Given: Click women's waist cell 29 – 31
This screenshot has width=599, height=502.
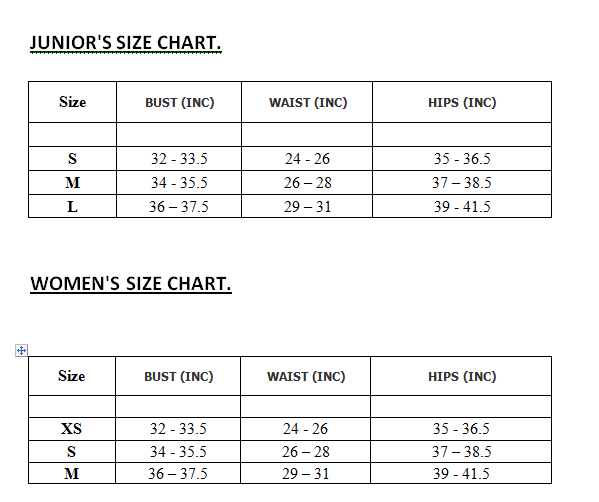Looking at the screenshot, I should coord(306,474).
